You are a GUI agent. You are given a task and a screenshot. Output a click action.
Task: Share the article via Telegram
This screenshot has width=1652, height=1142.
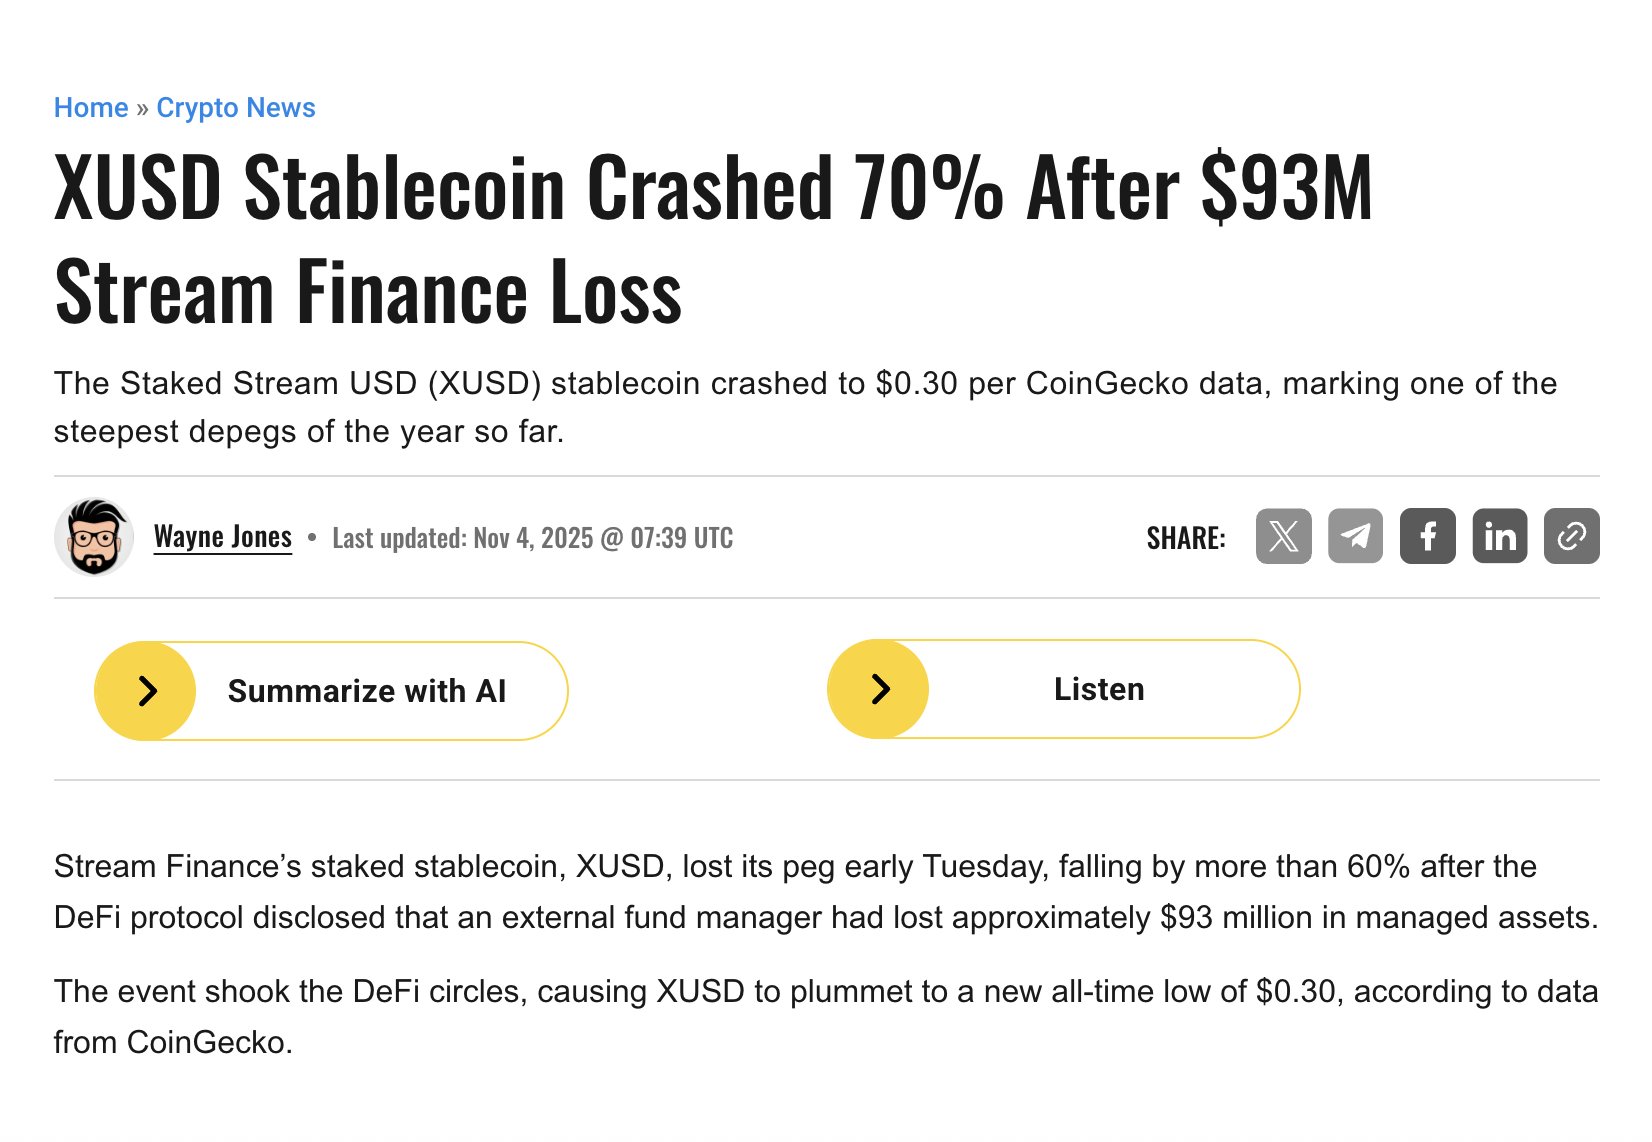click(1355, 536)
